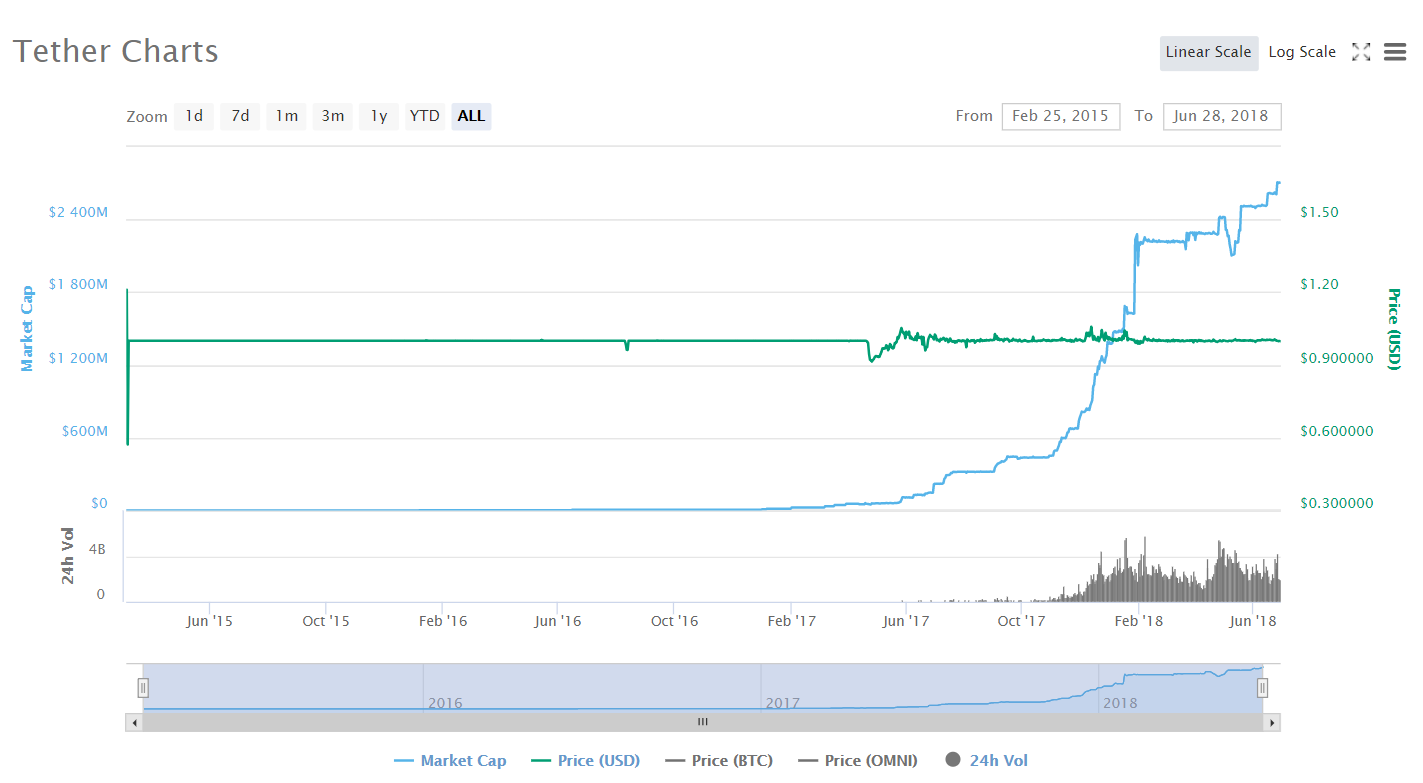Click the $0.600000 price axis label
The height and width of the screenshot is (783, 1423).
tap(1336, 431)
